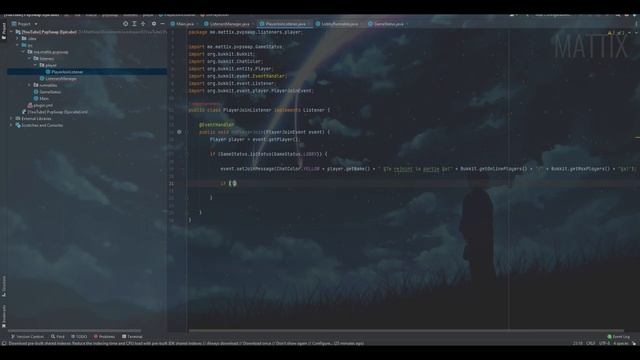Click the cursor position status entry

(x=577, y=343)
